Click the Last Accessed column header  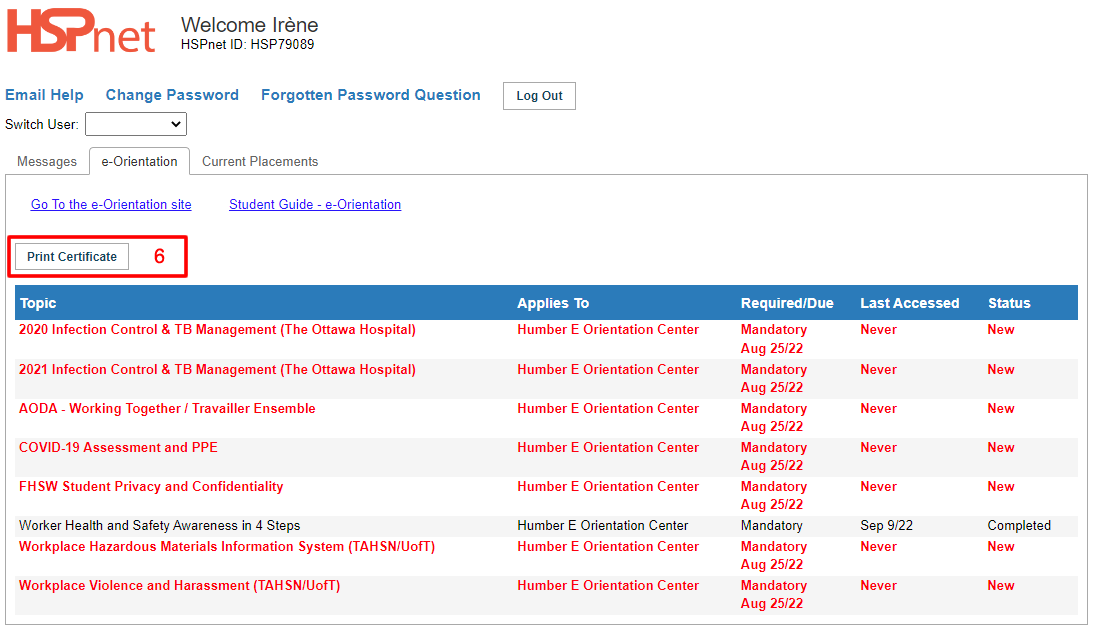[x=910, y=303]
